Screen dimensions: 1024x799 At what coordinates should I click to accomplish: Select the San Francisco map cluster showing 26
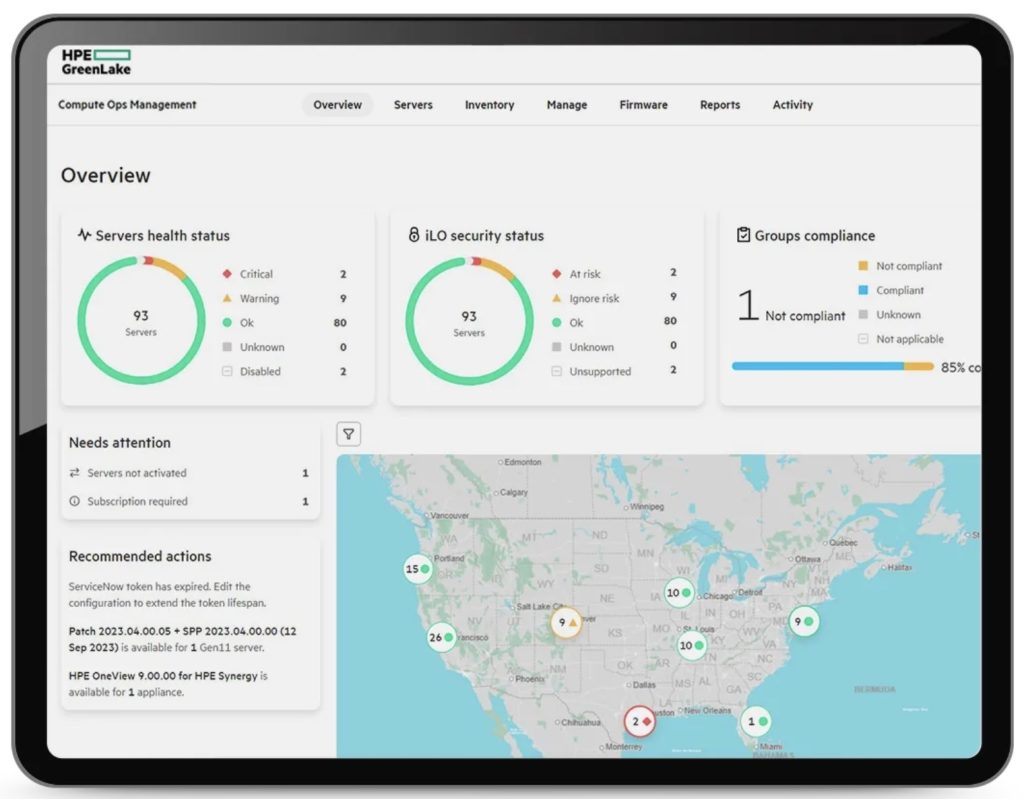coord(441,637)
